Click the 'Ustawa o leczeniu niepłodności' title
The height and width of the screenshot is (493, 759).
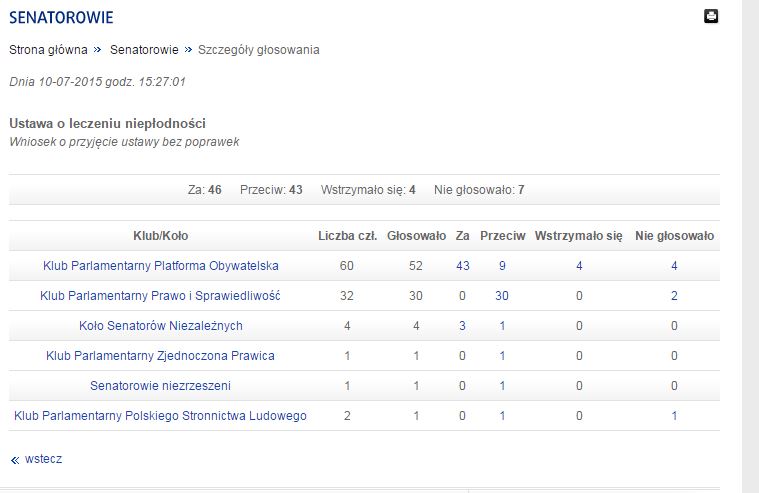click(107, 123)
